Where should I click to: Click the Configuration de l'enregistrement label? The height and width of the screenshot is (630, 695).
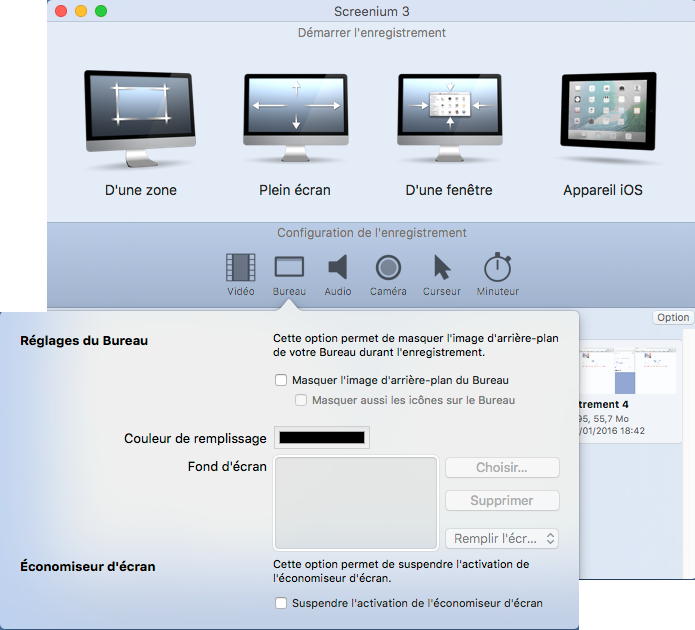point(371,233)
